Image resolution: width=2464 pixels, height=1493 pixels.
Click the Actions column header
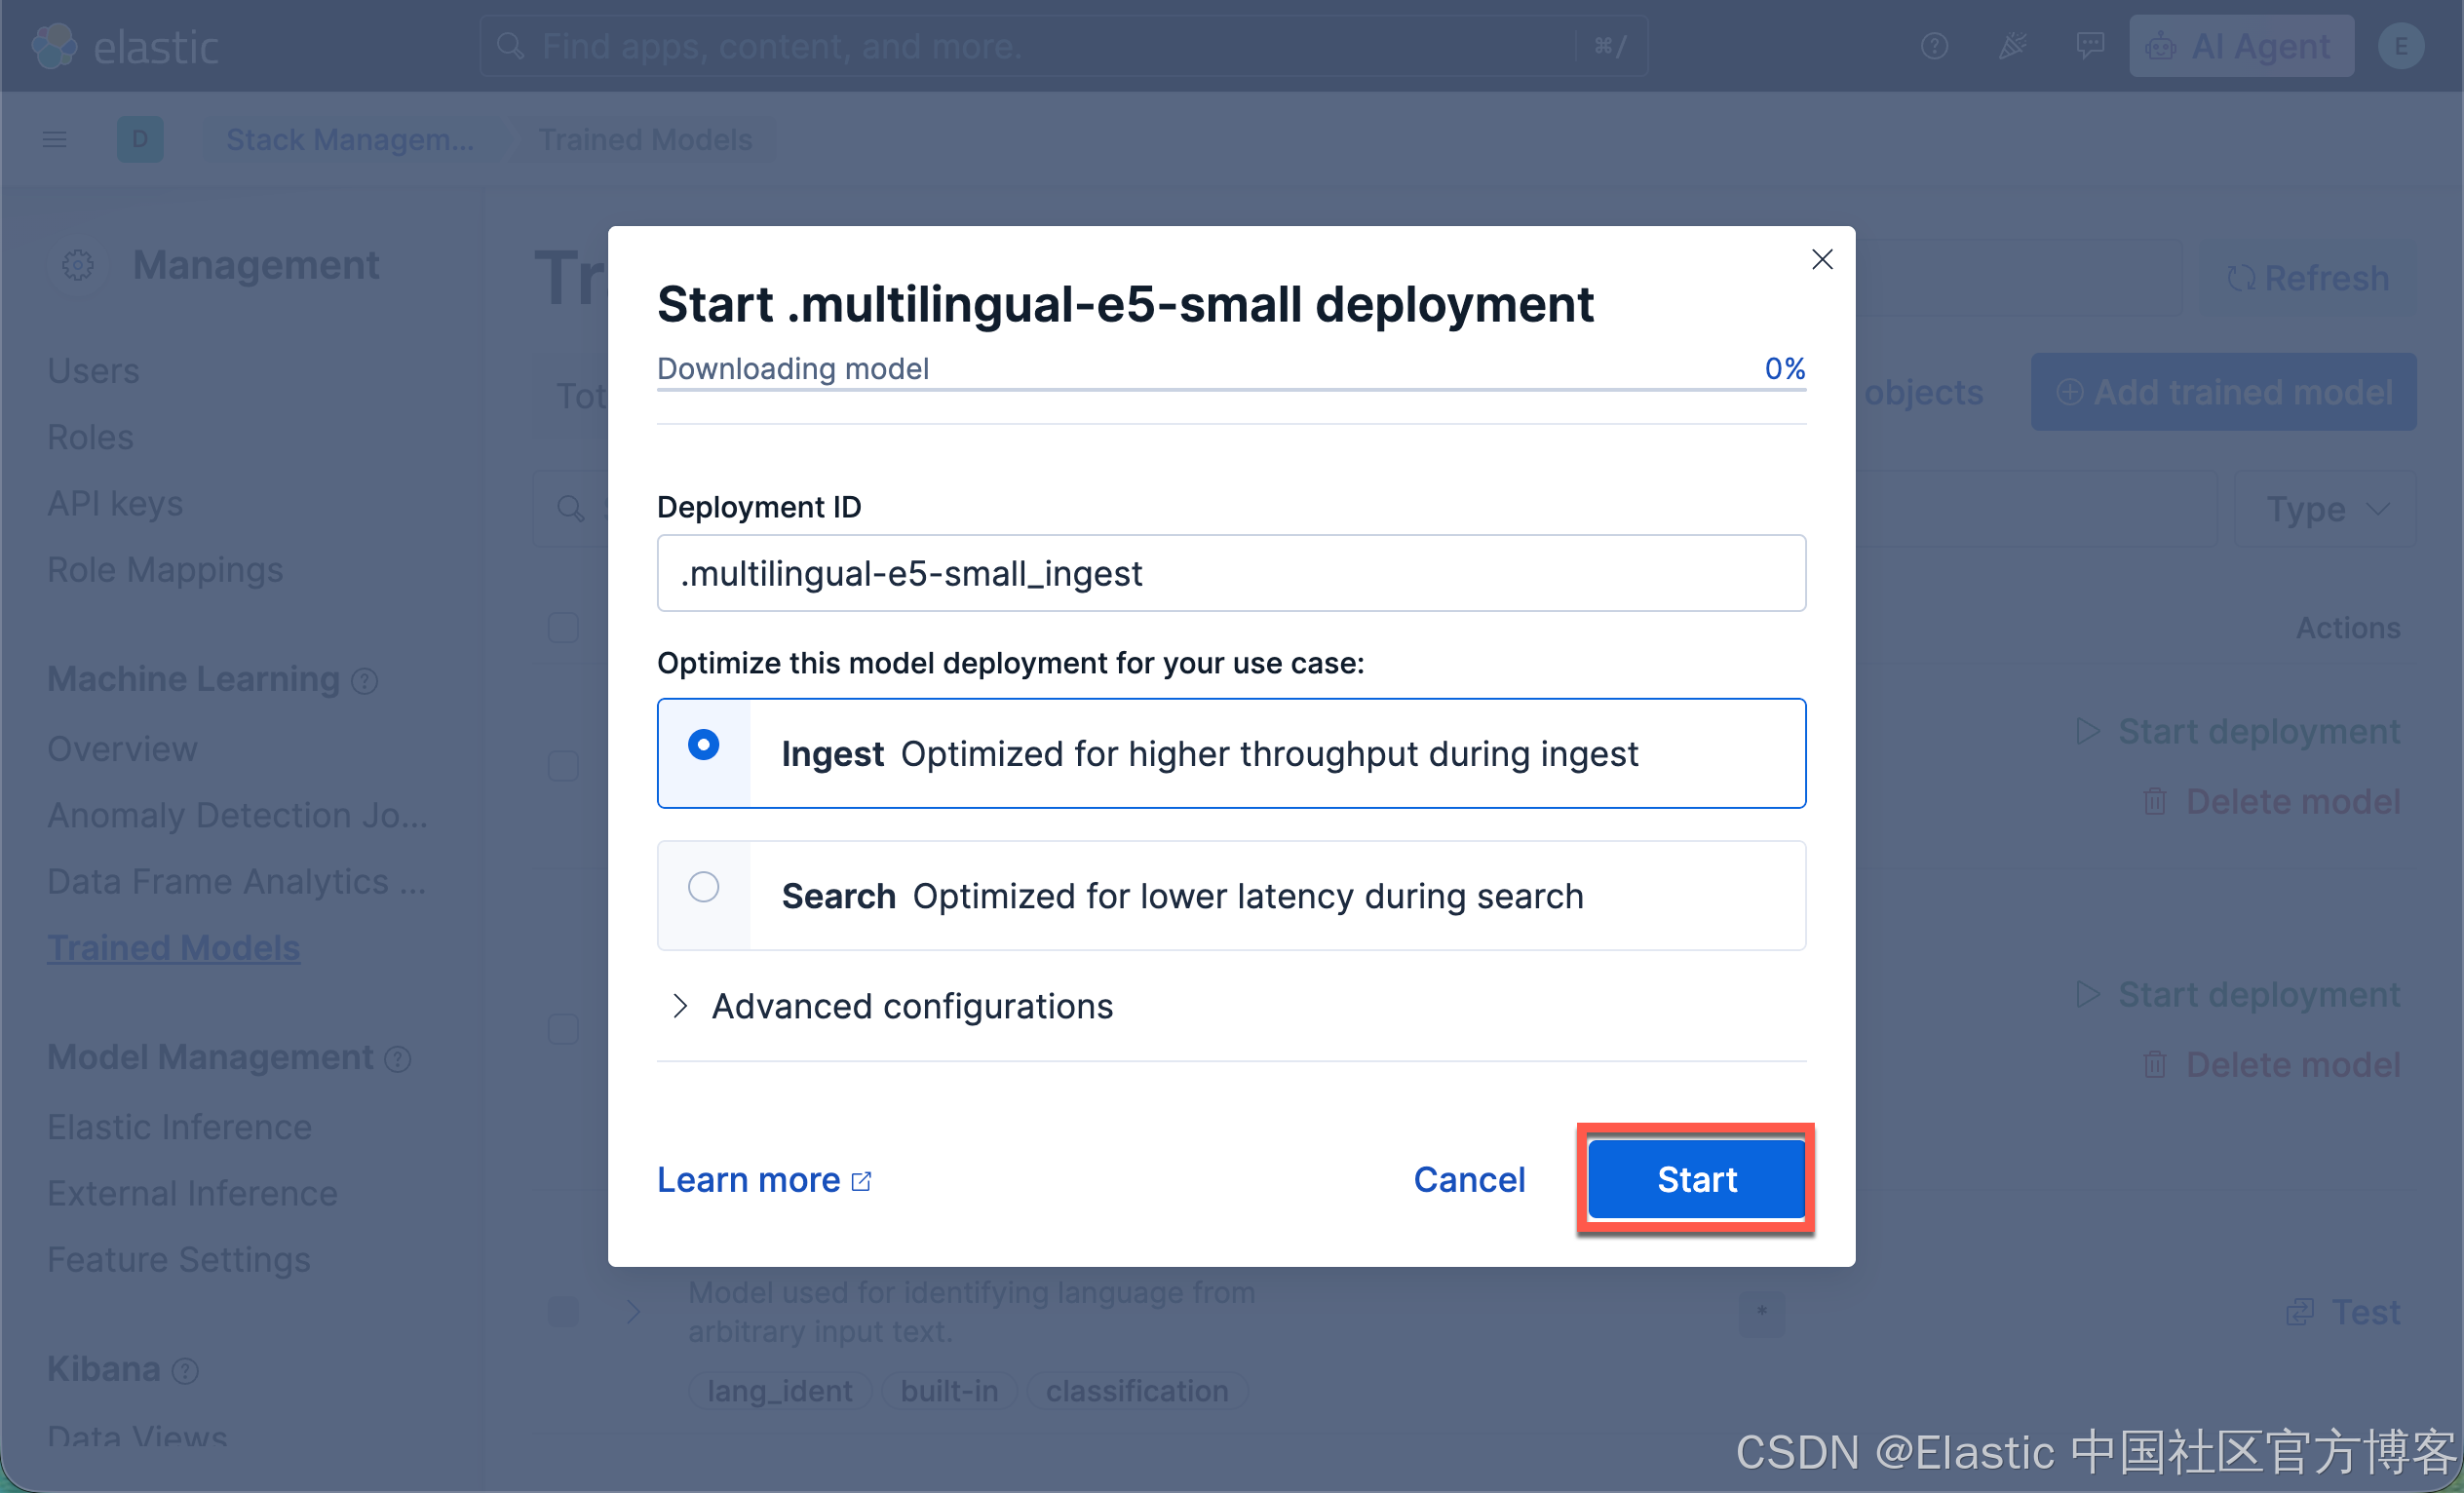pos(2347,628)
